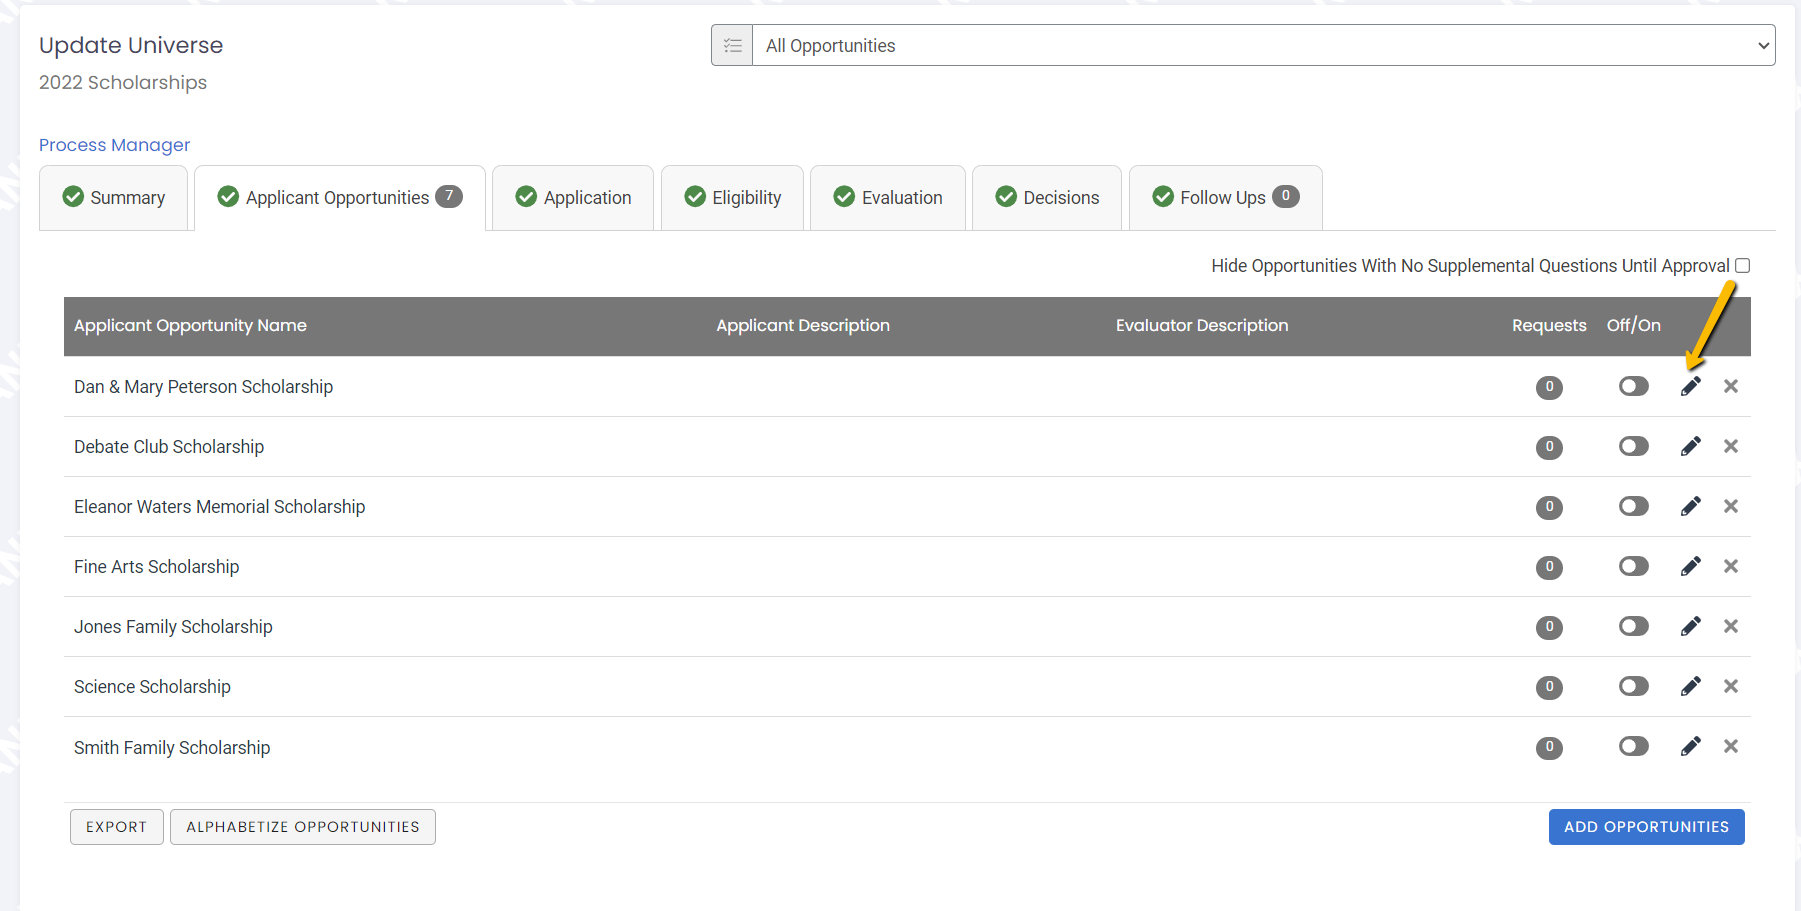Screen dimensions: 1801x911
Task: Click Alphabetize Opportunities button
Action: 303,827
